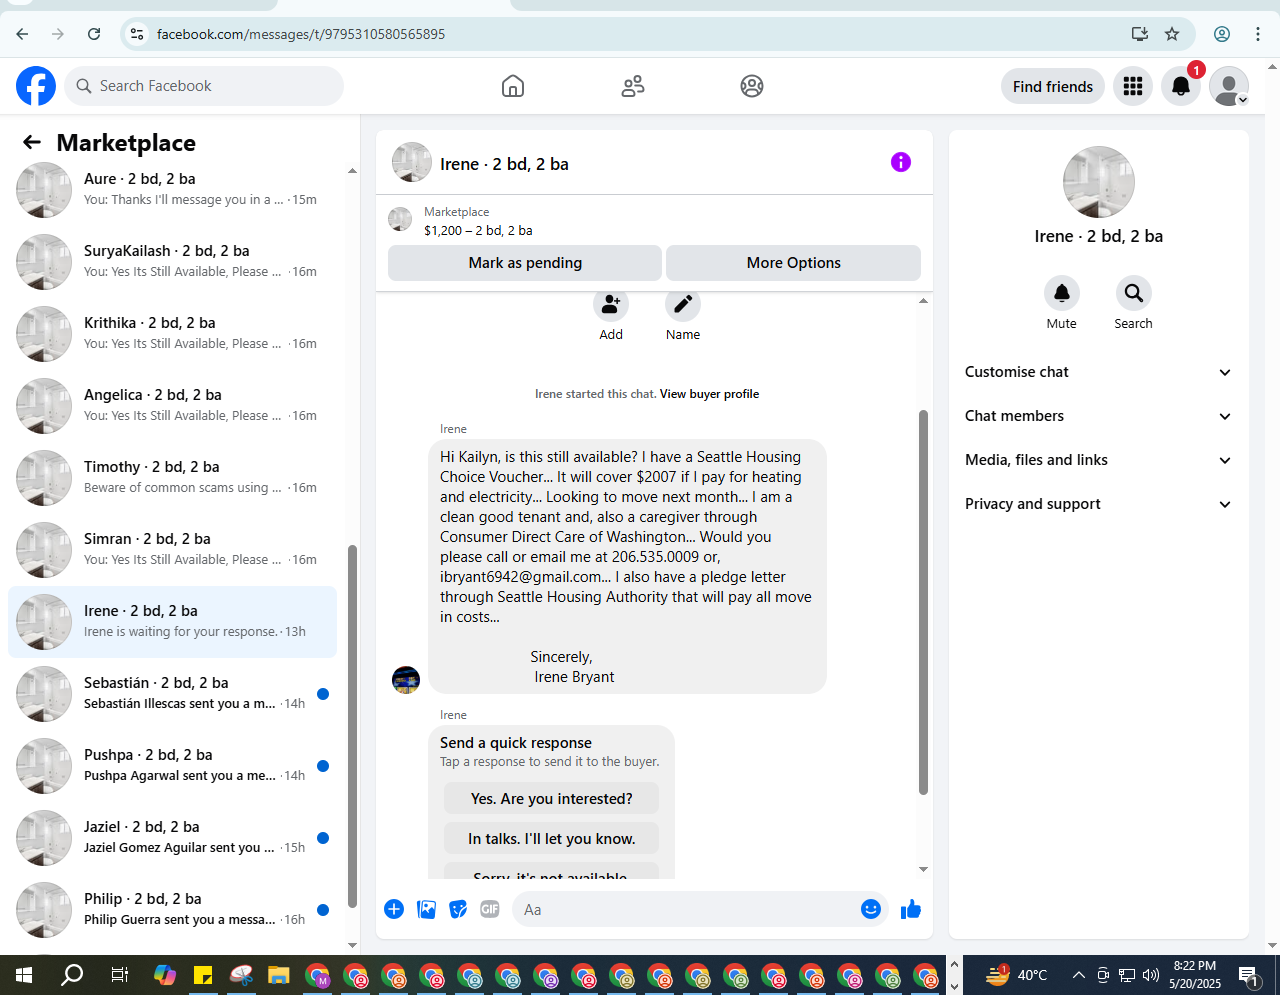Click the Name pencil icon in the chat
Screen dimensions: 1280x995
click(683, 304)
